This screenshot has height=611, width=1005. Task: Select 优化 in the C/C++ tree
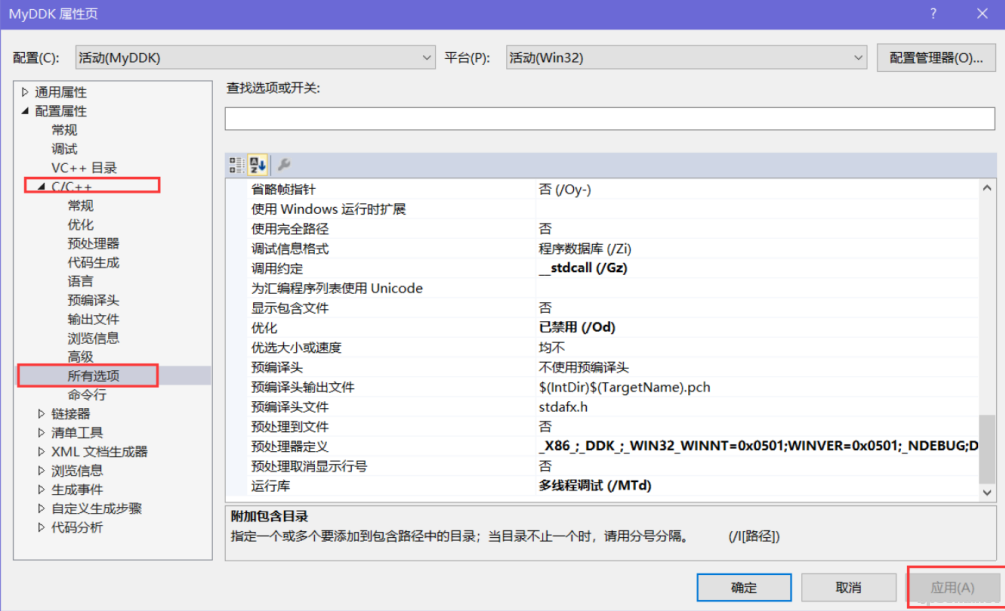coord(81,224)
